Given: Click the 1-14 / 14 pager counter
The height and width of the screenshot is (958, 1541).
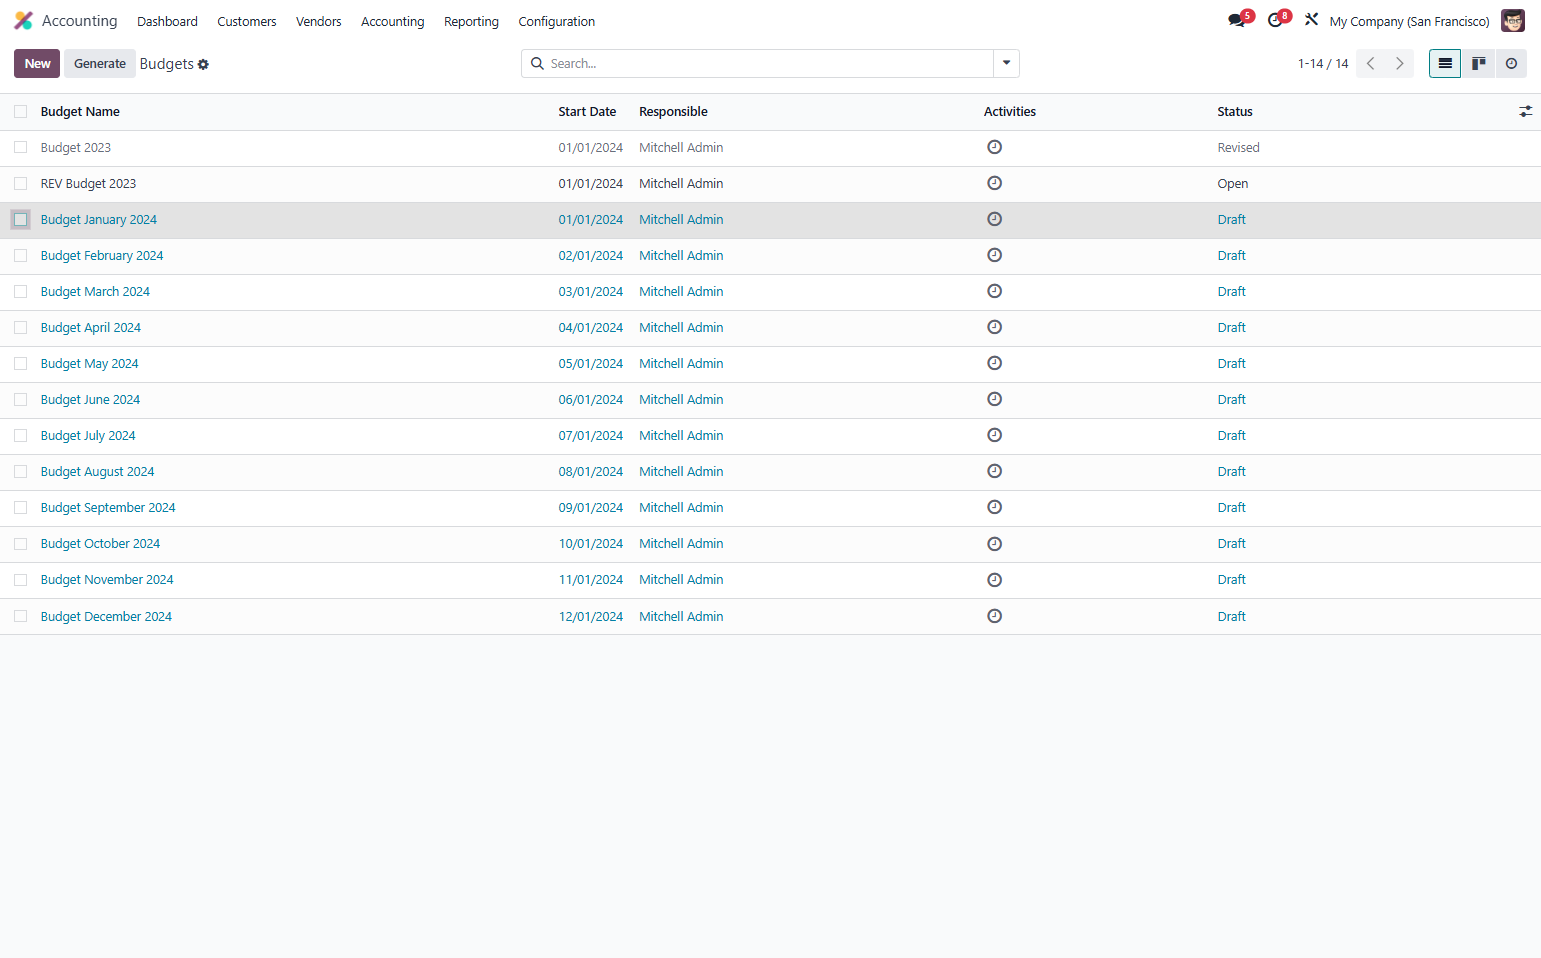Looking at the screenshot, I should click(1323, 63).
